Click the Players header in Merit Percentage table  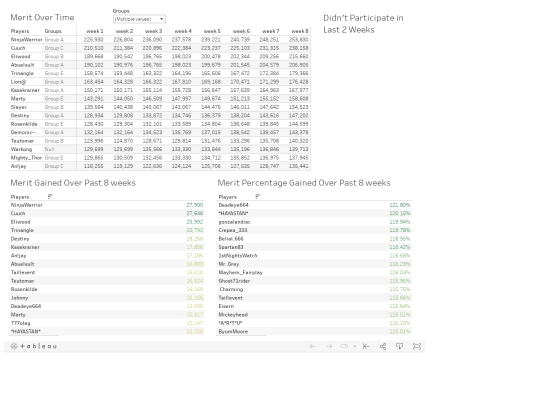[228, 197]
